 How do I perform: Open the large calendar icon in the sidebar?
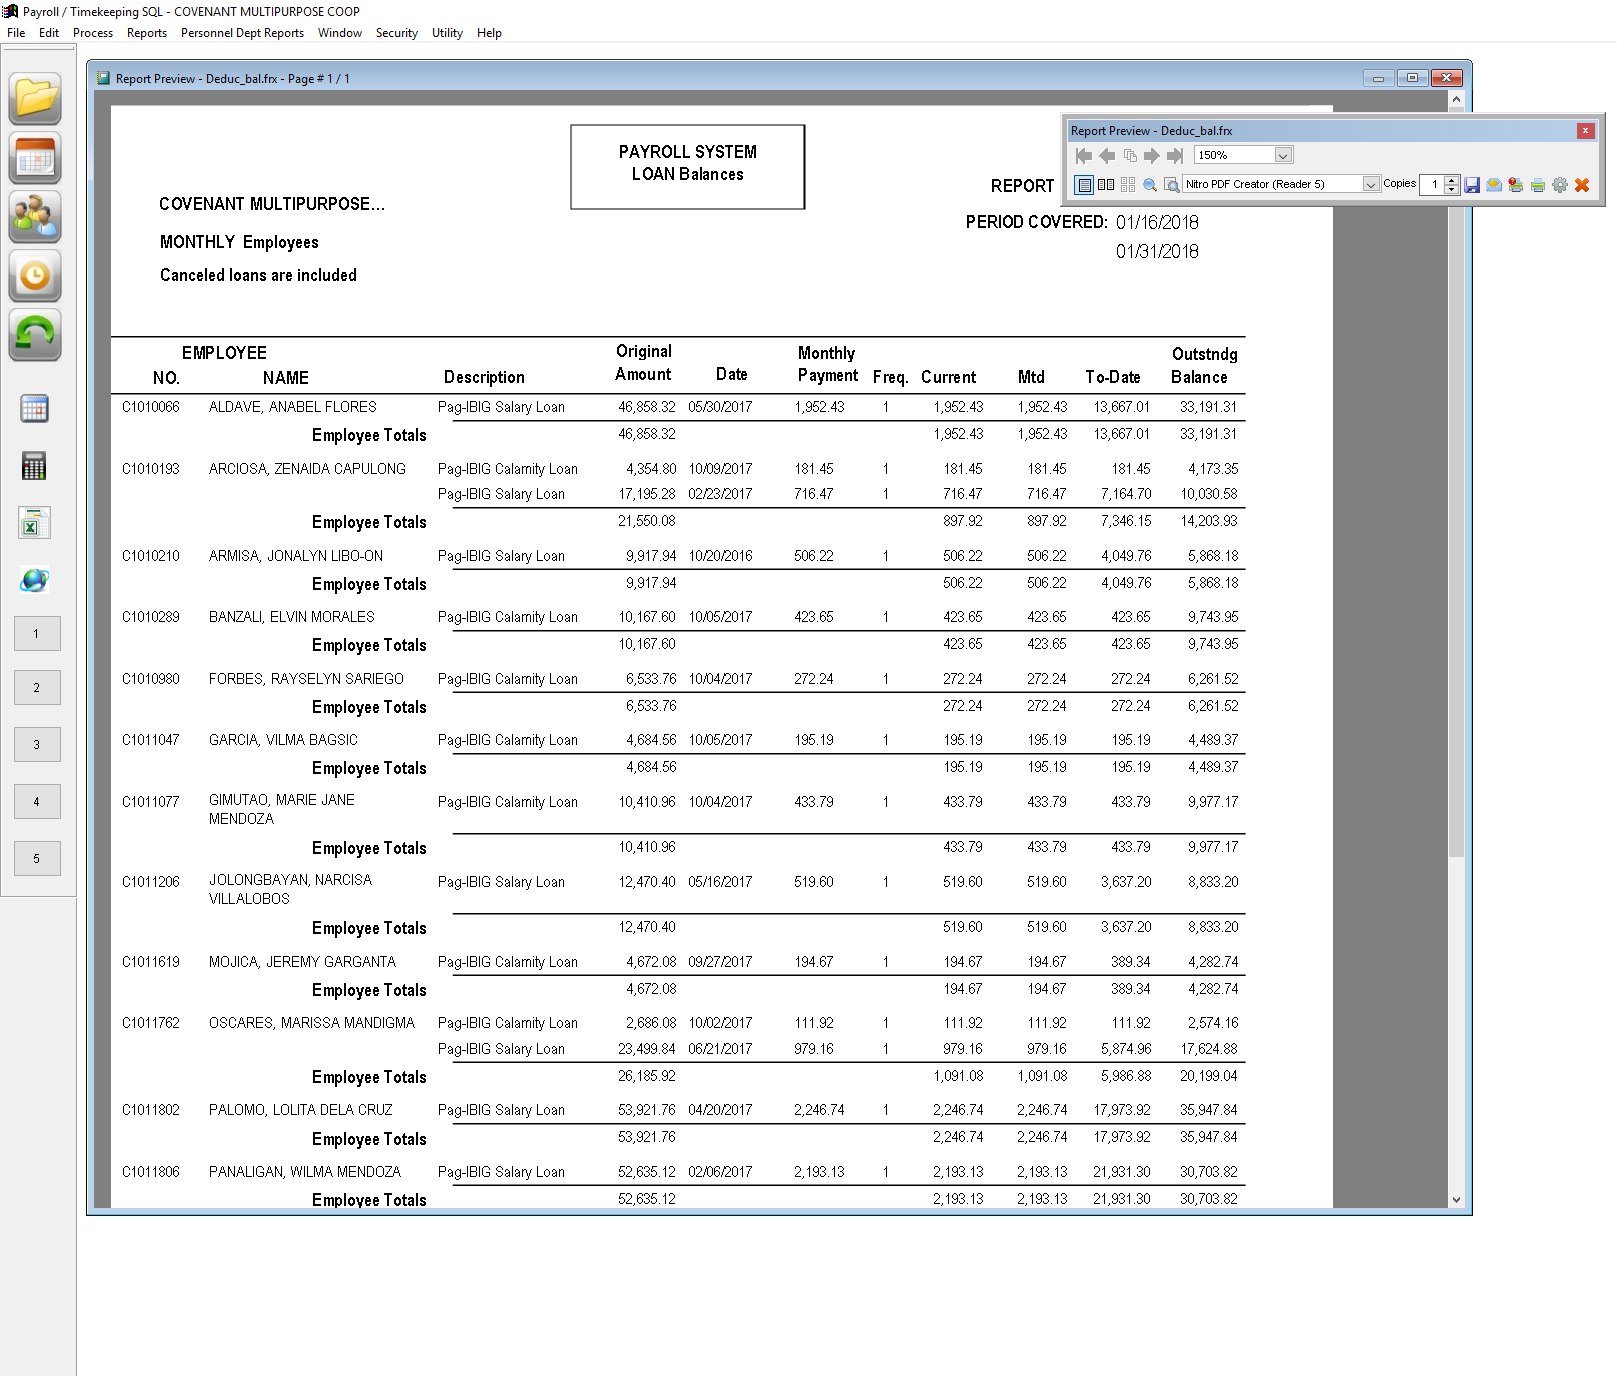(x=35, y=157)
